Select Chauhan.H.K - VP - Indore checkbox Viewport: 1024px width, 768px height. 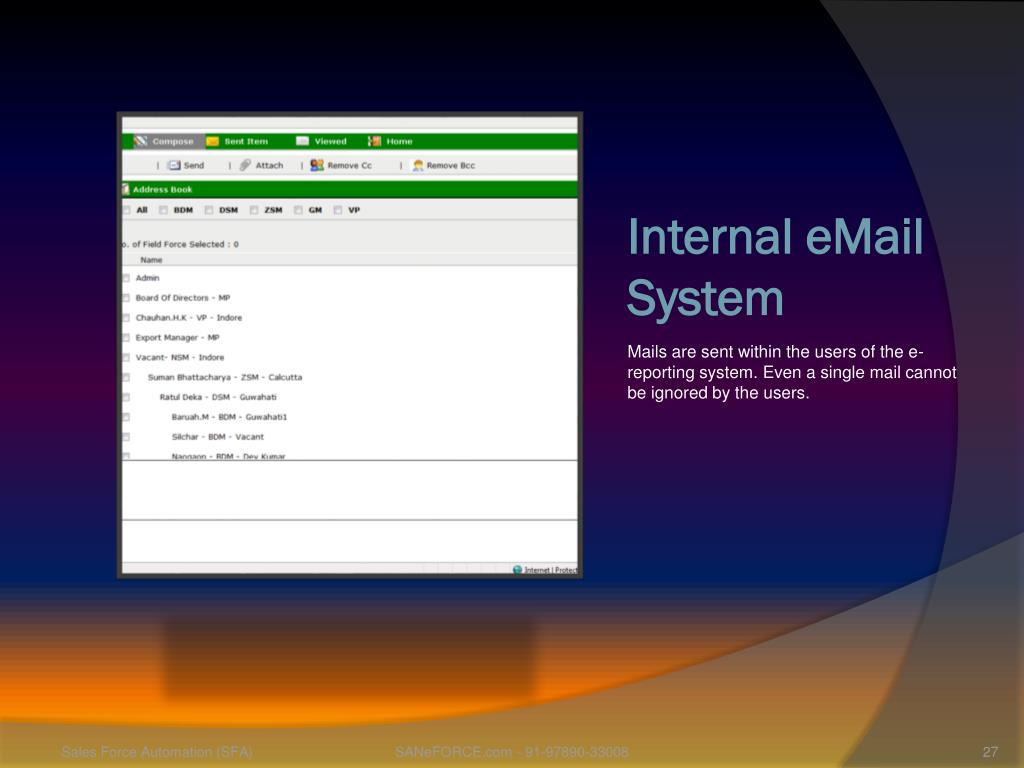point(126,318)
